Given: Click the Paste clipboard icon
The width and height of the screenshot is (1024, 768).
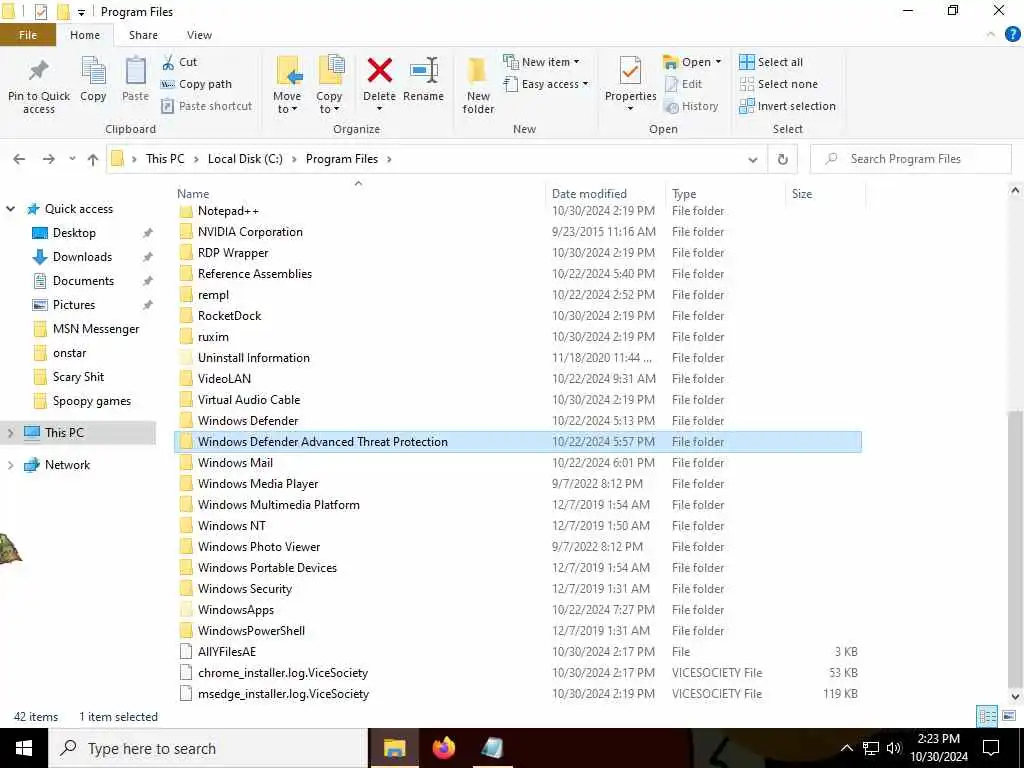Looking at the screenshot, I should (135, 71).
